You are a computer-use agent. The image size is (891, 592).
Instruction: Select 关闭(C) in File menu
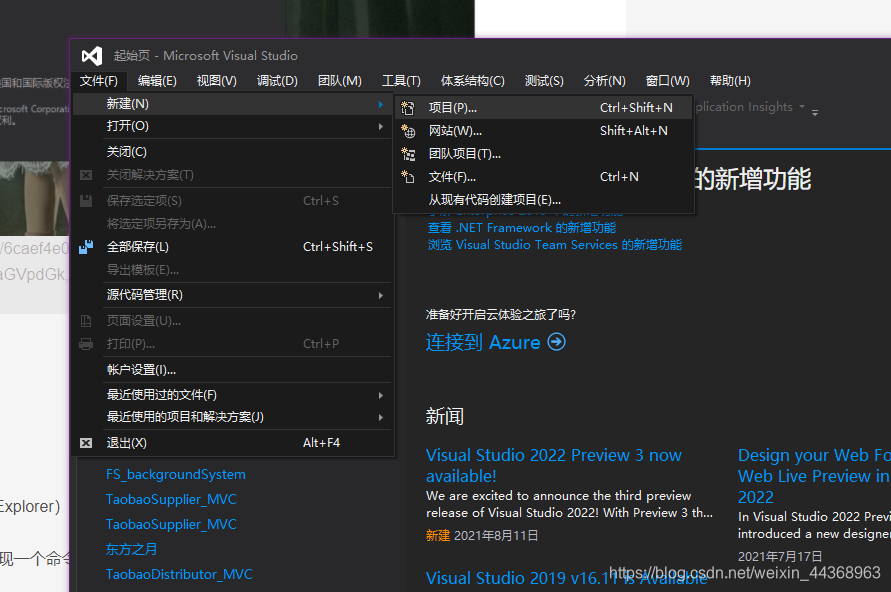pos(232,152)
